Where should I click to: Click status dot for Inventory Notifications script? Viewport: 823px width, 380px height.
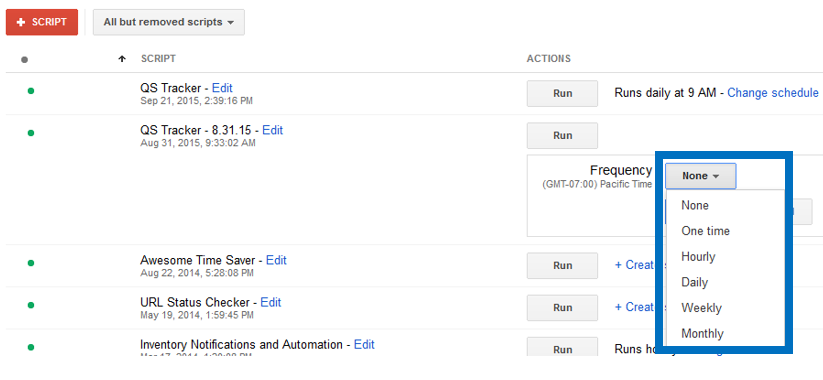click(30, 347)
